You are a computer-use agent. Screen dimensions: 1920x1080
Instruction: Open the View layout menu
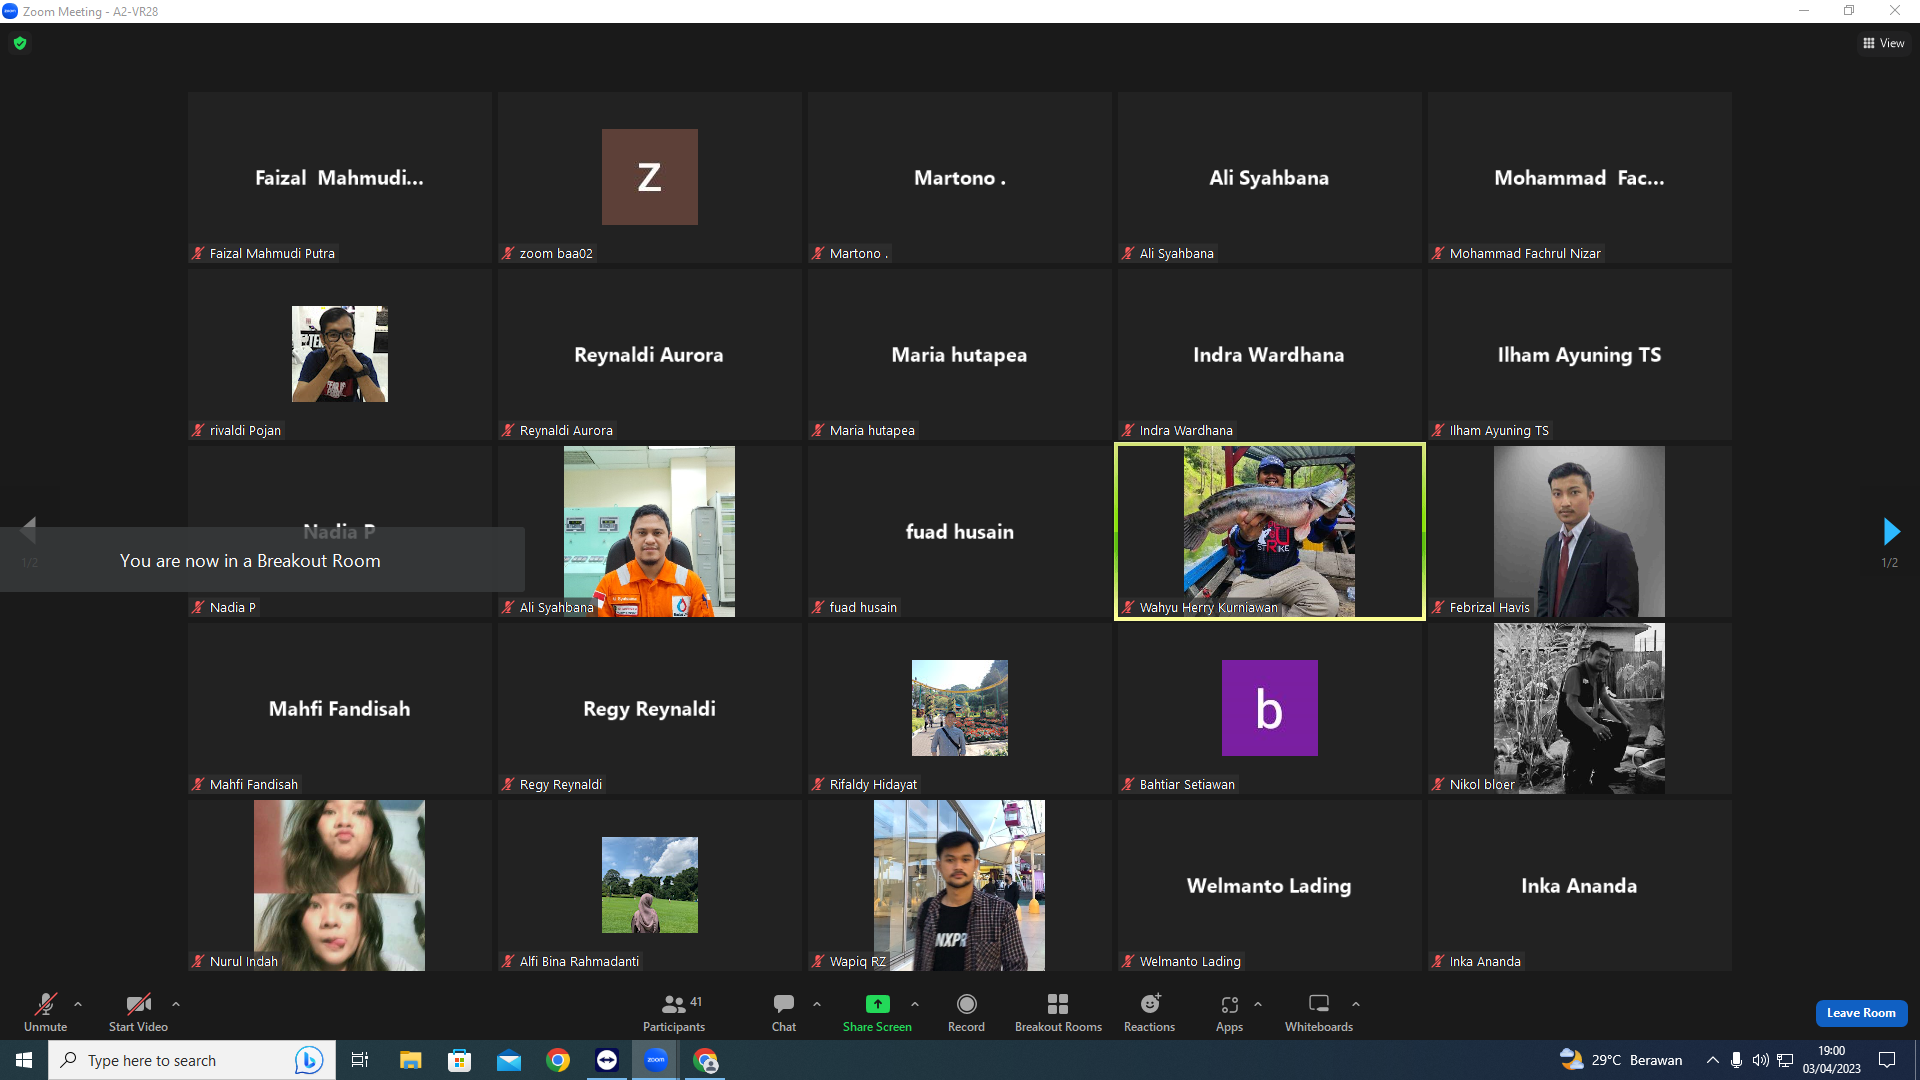point(1884,43)
